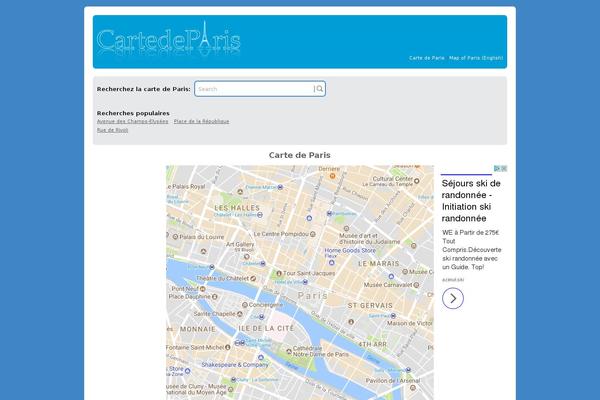The width and height of the screenshot is (600, 400).
Task: Click the ILE DE LA CITÉ map label
Action: (266, 328)
